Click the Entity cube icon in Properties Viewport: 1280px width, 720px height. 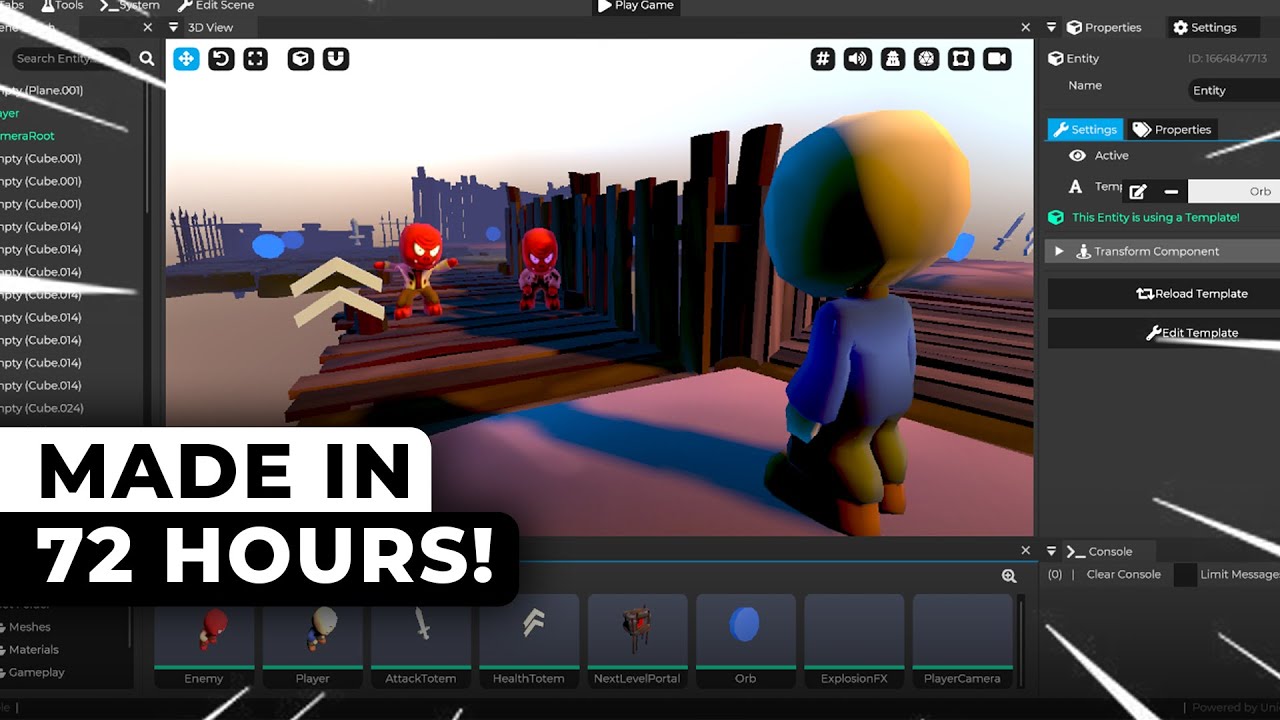[x=1055, y=58]
